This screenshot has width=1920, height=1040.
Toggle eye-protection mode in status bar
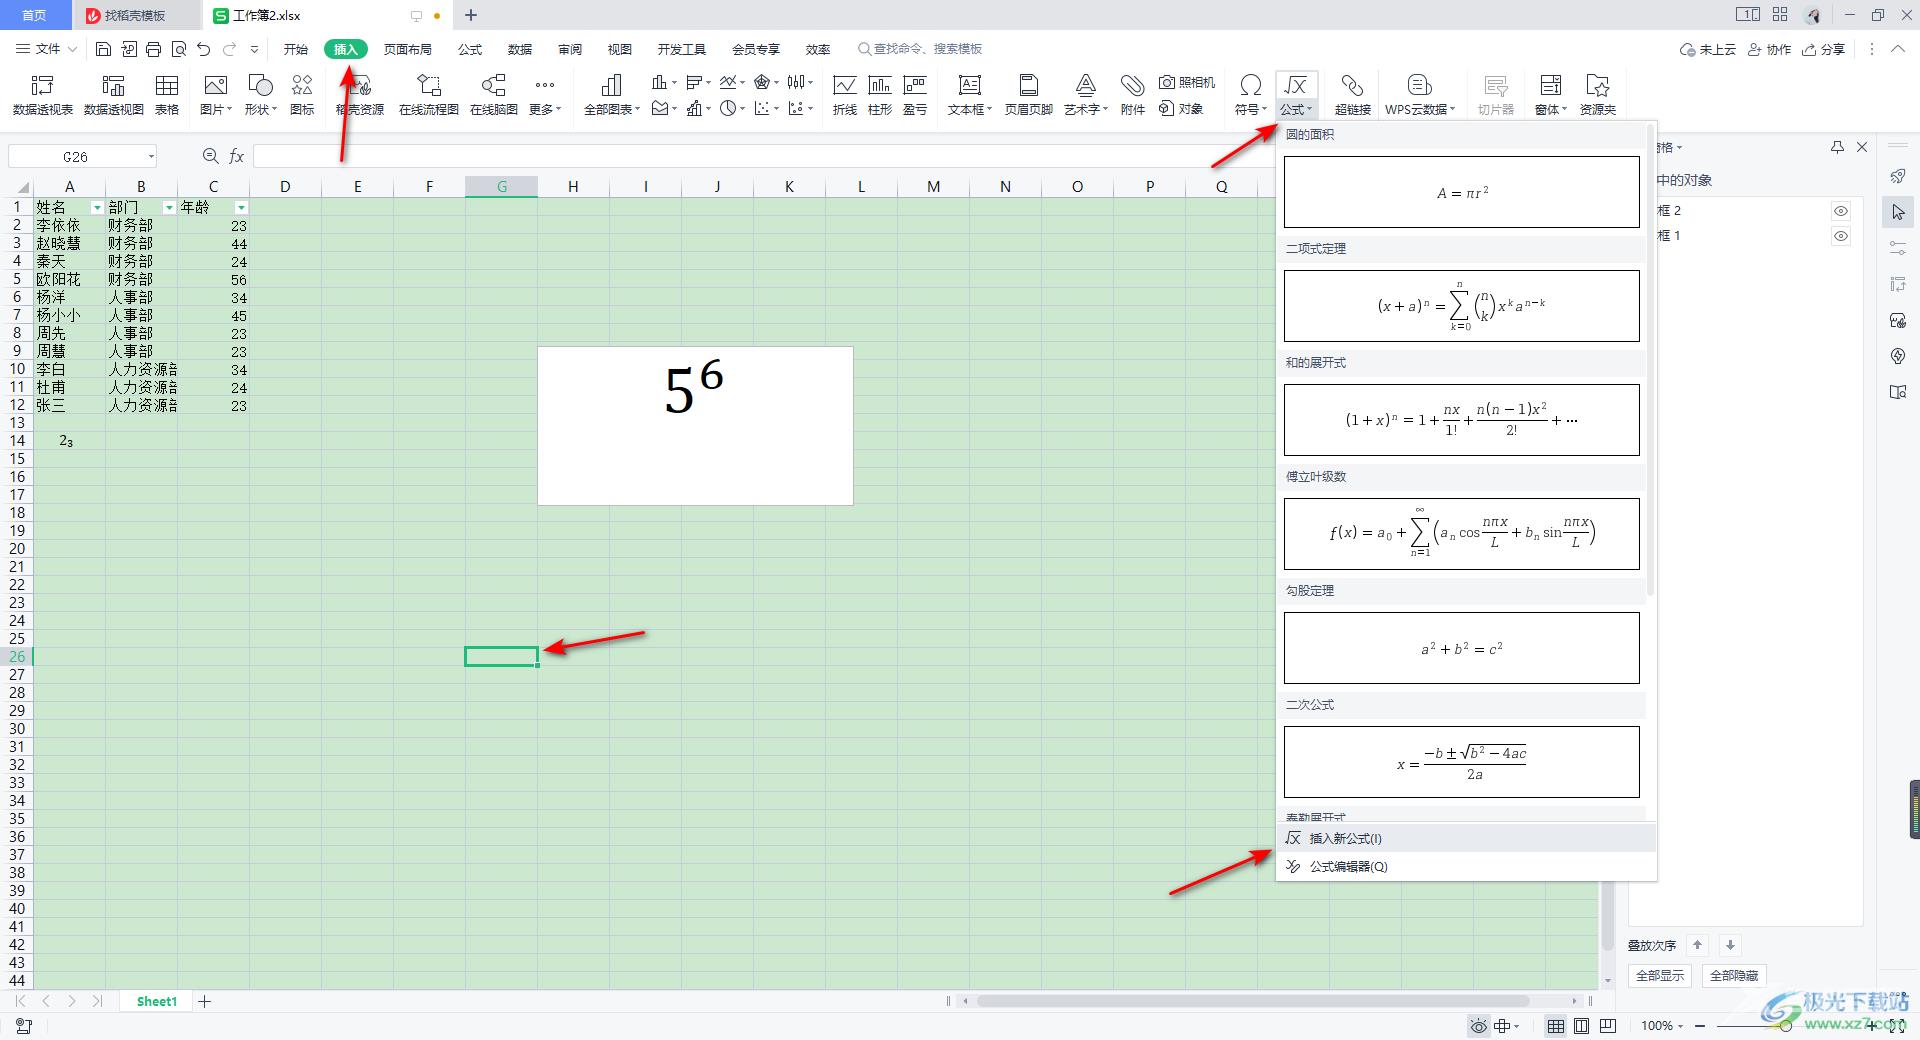[1479, 1026]
